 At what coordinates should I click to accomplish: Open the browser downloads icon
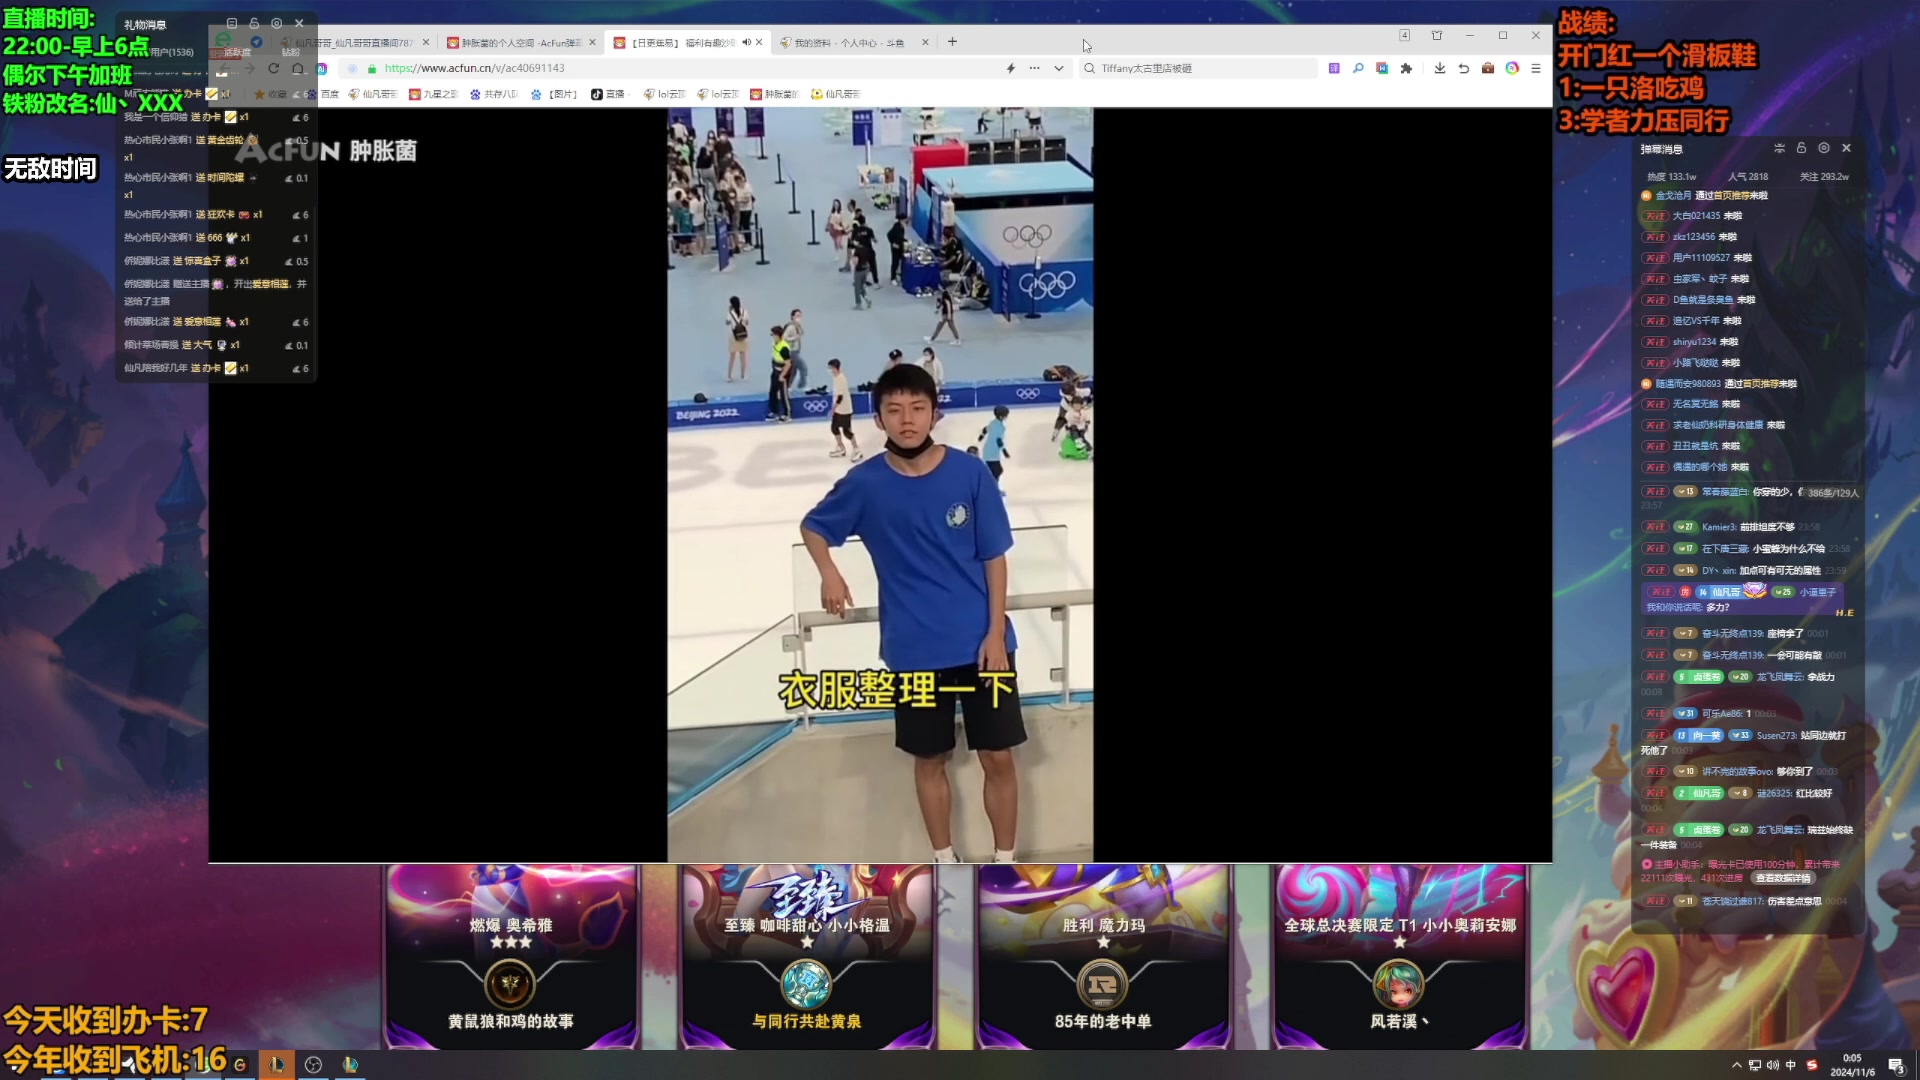point(1439,68)
